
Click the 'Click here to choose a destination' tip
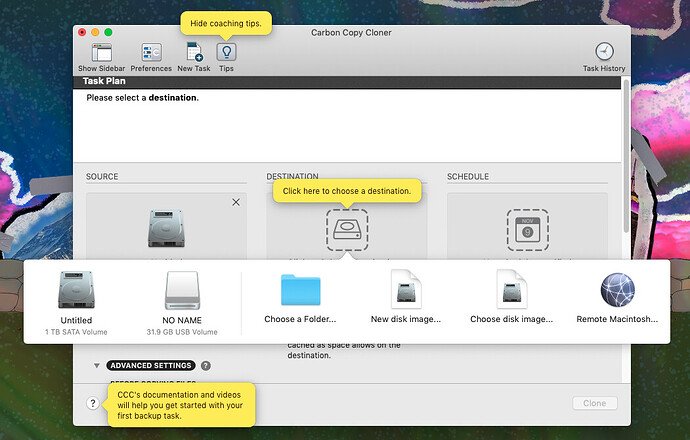click(x=347, y=191)
